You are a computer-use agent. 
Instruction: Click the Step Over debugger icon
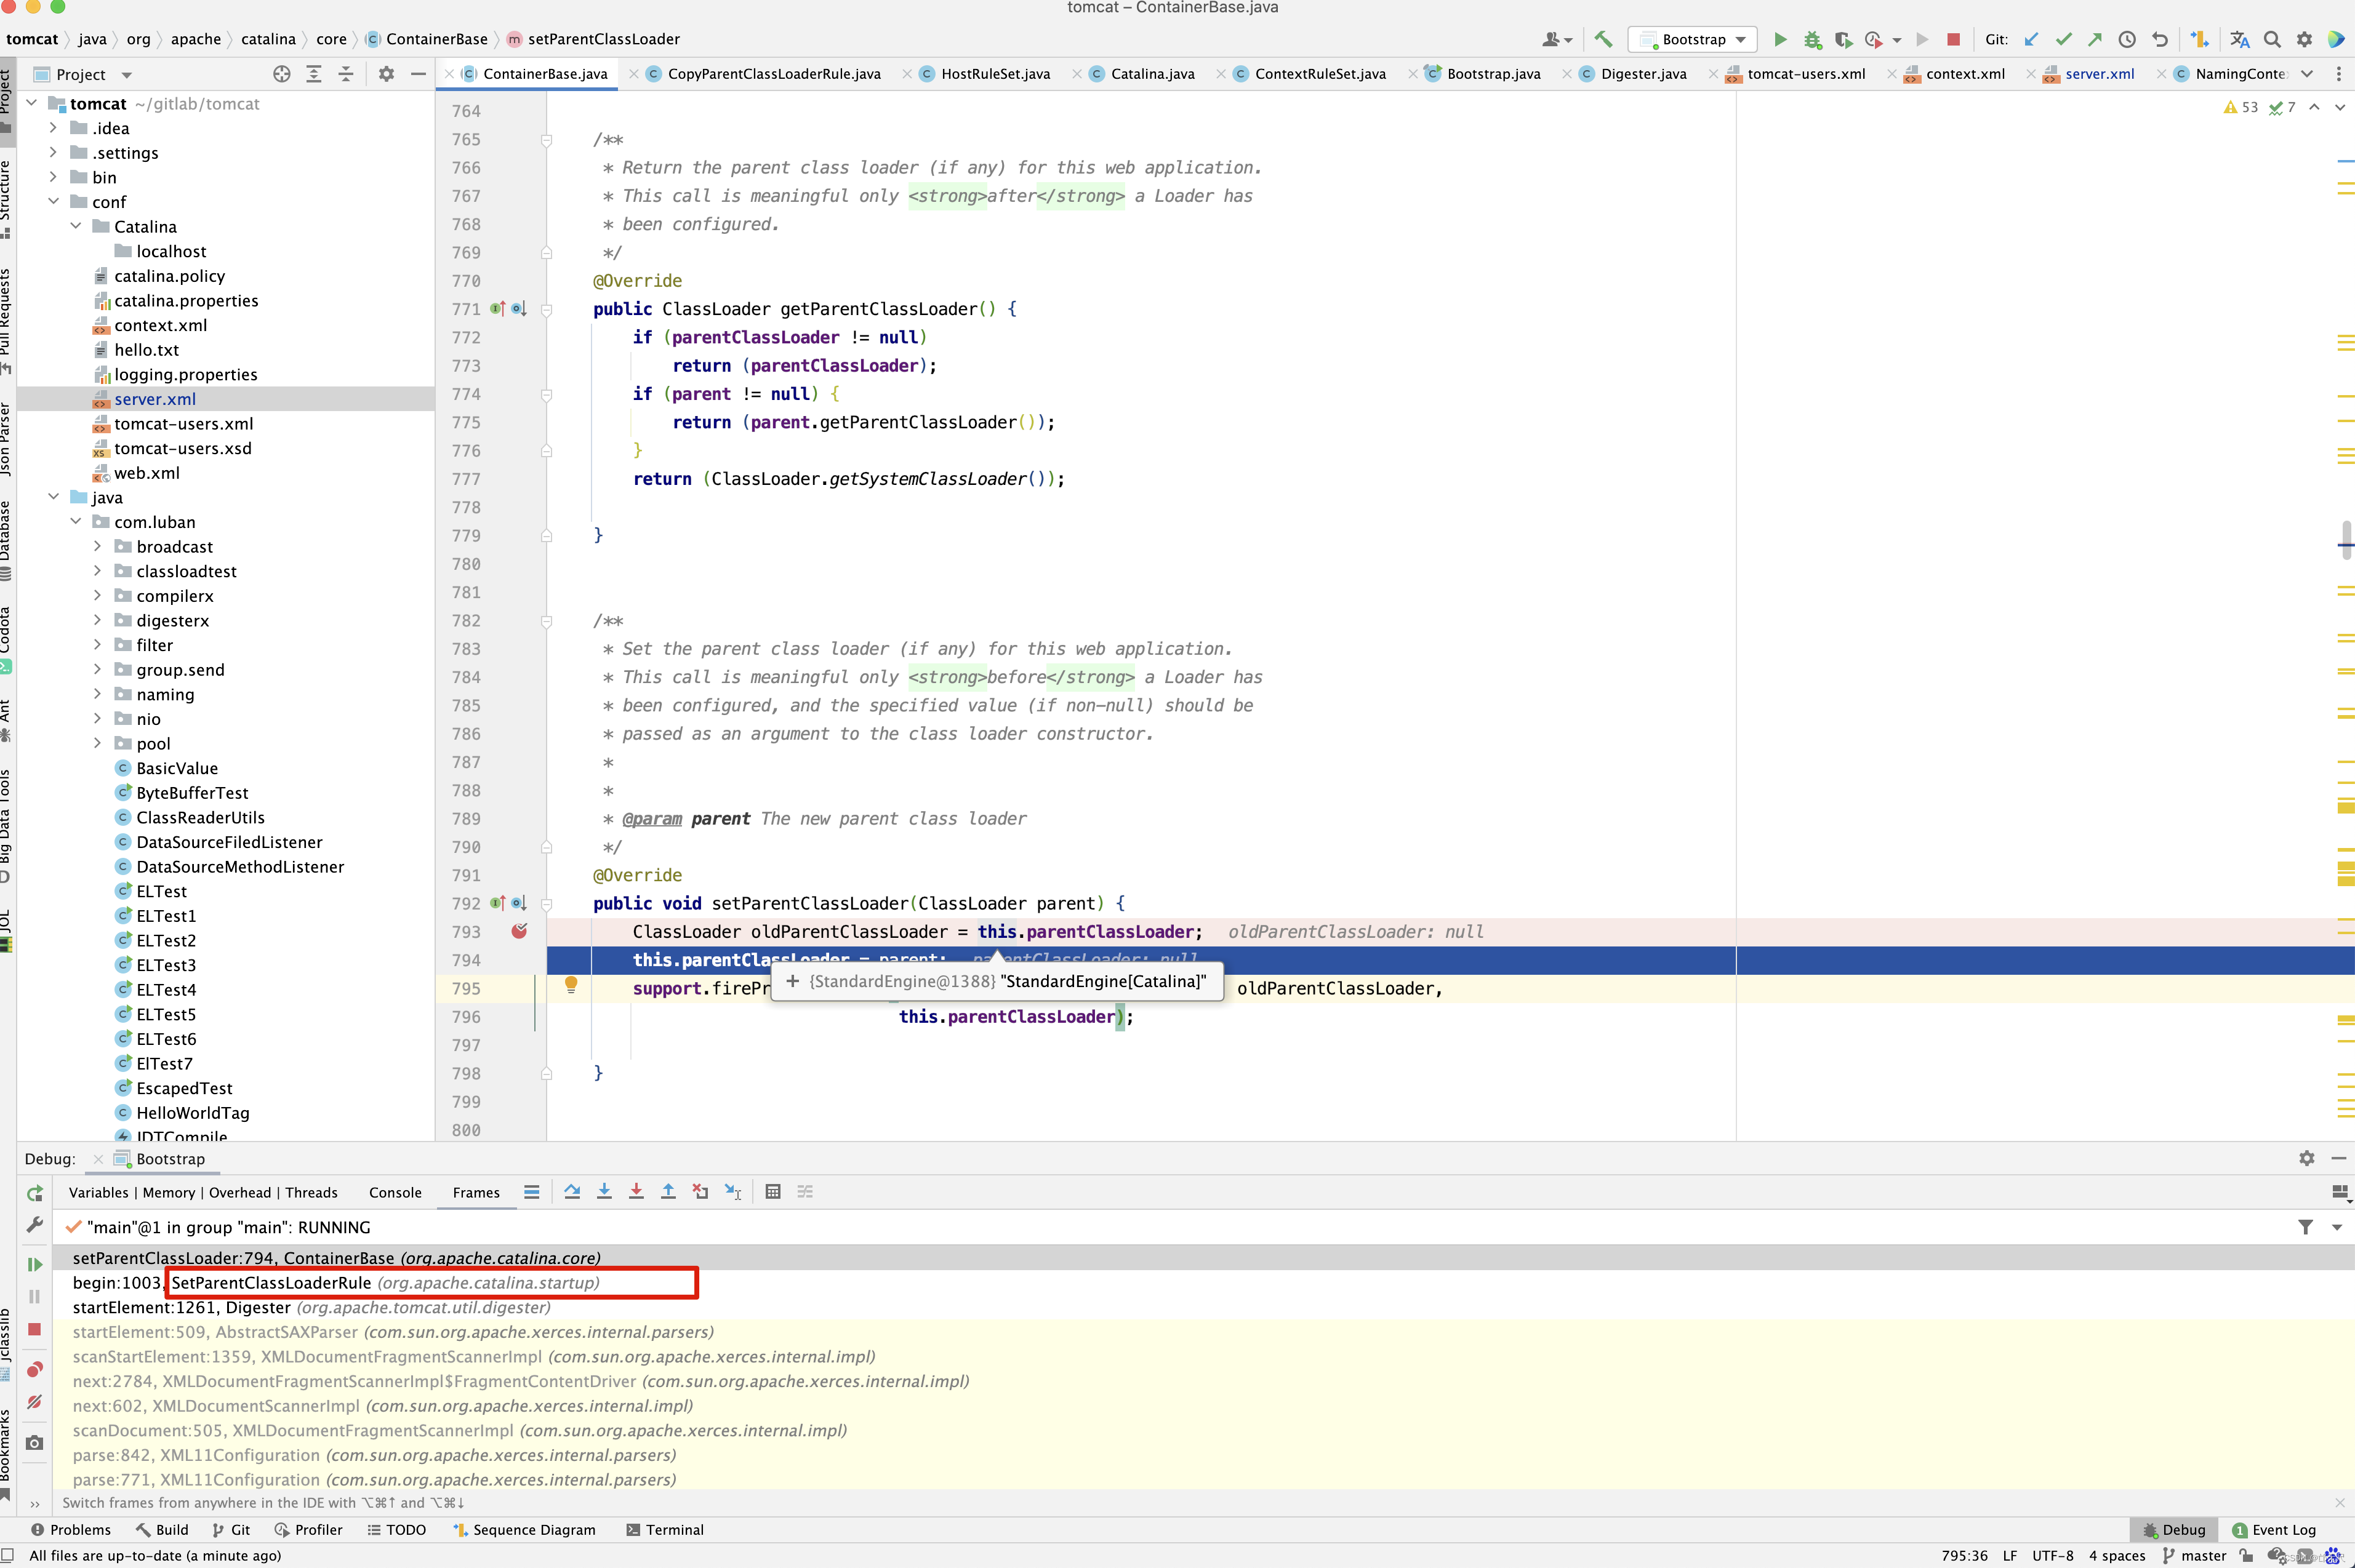tap(572, 1191)
